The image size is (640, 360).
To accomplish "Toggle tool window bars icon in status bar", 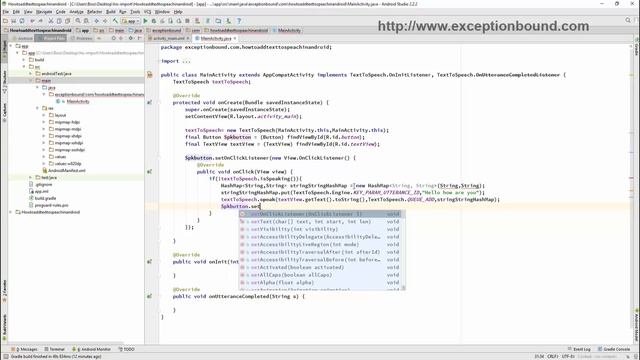I will [x=6, y=356].
